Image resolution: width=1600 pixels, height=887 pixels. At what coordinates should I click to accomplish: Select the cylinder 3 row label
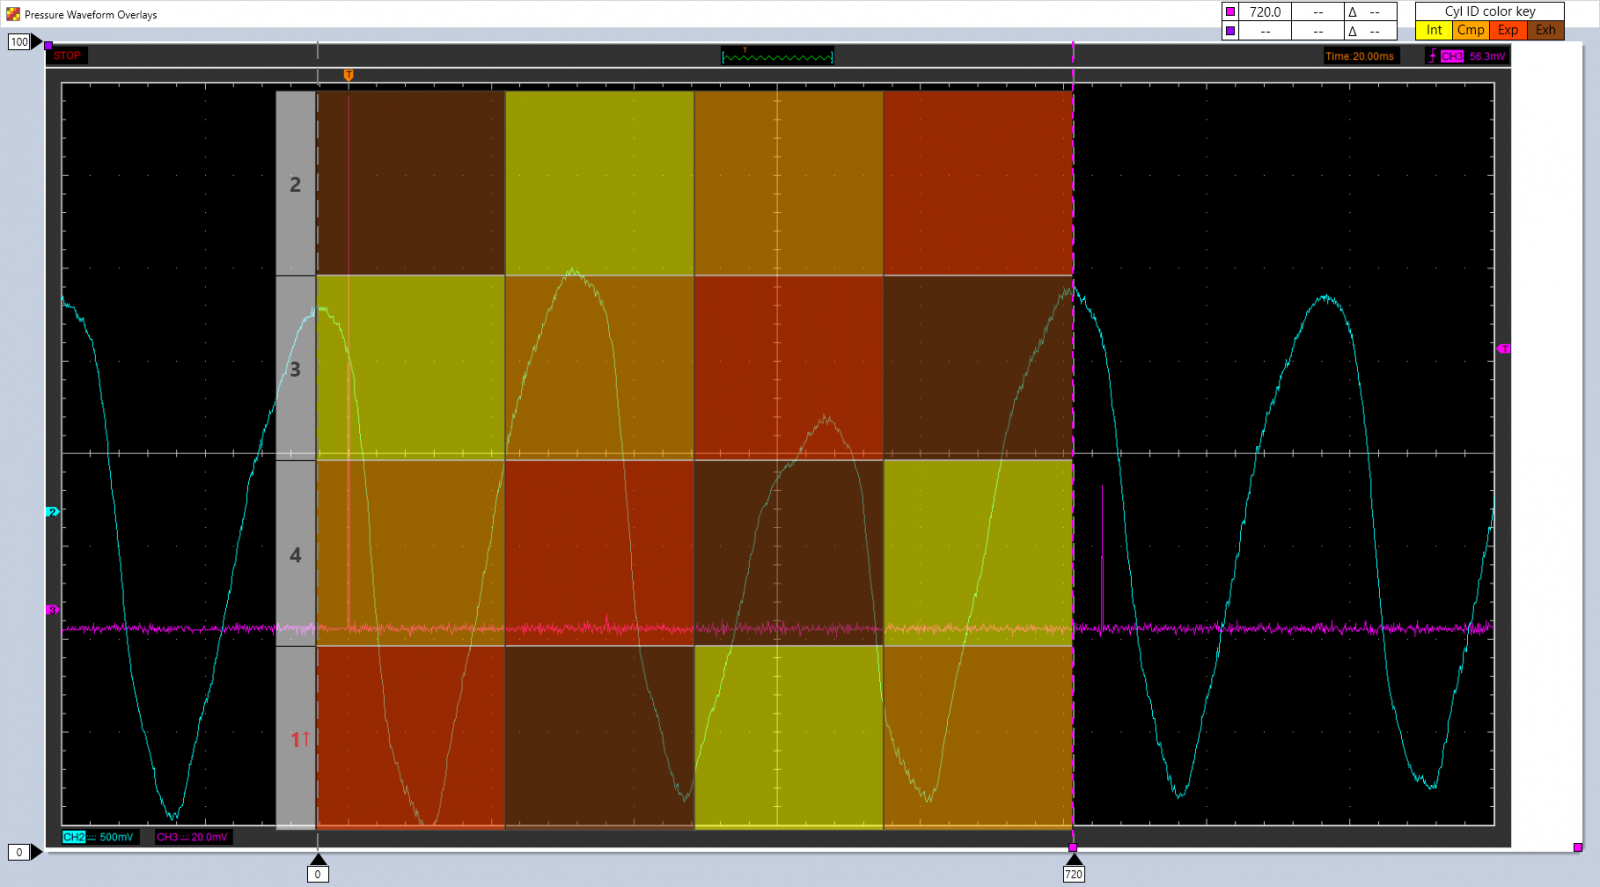(x=296, y=369)
